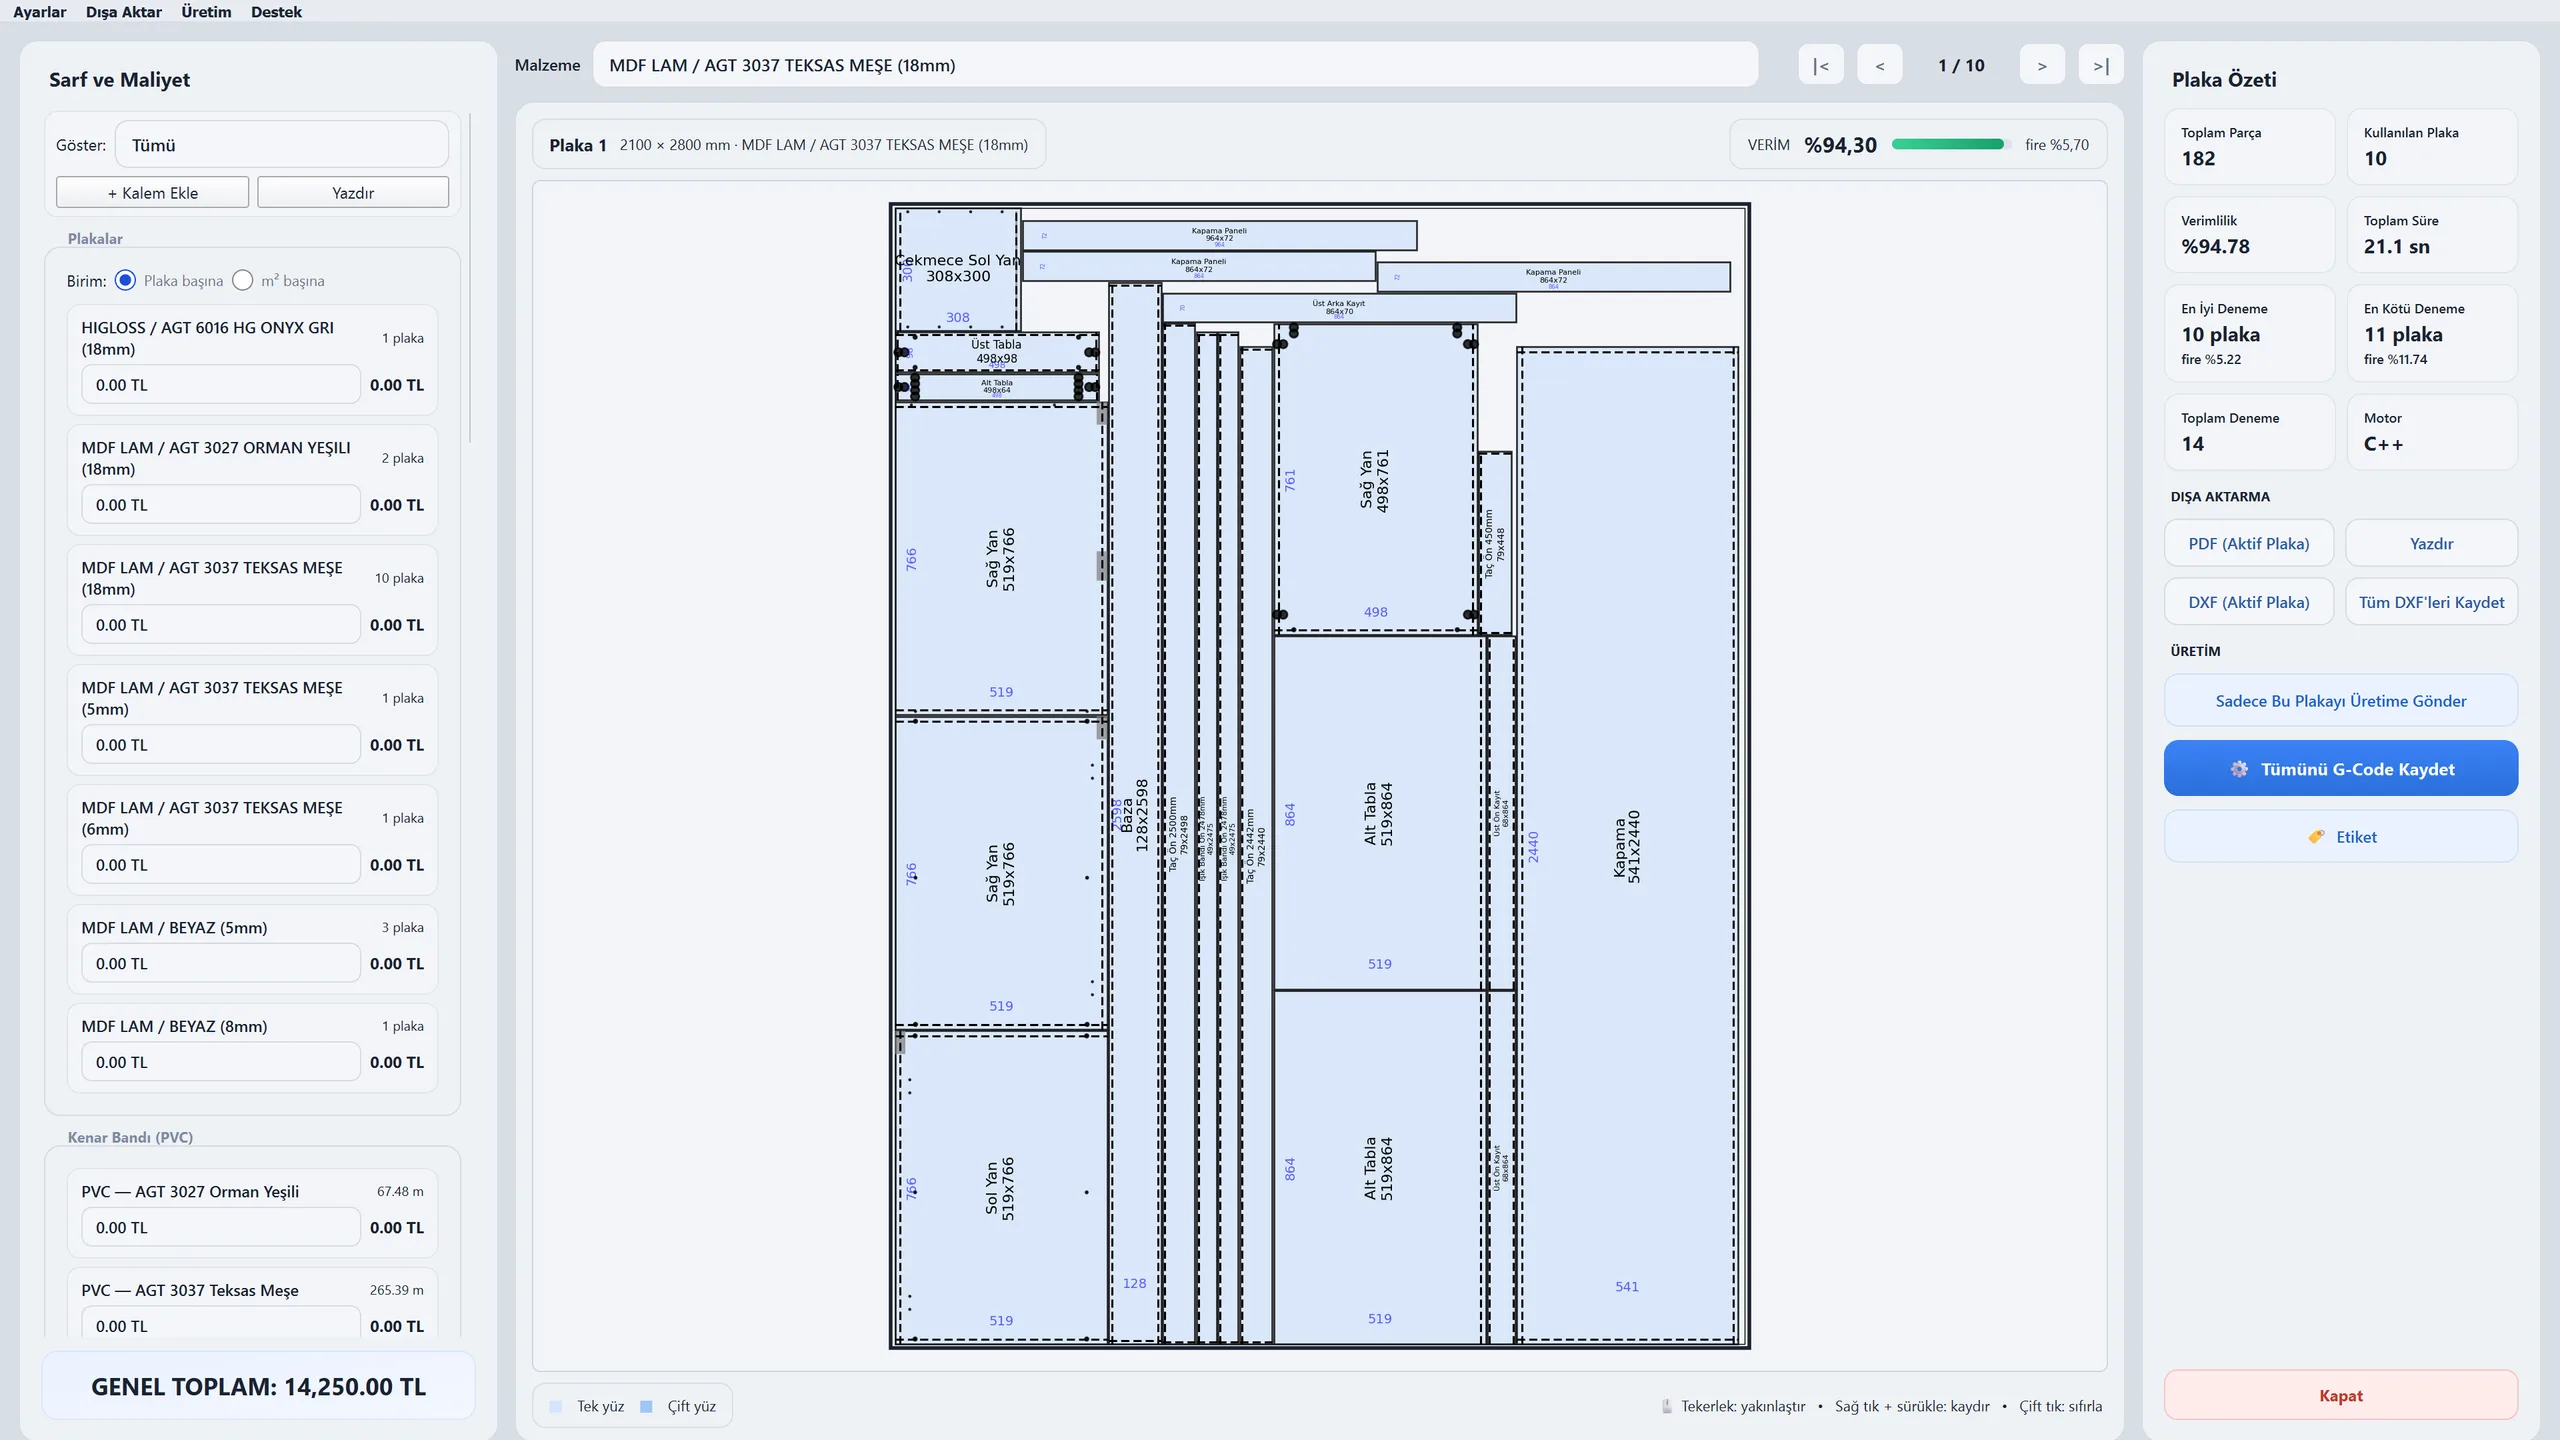
Task: Jump to last plate with >| button
Action: coord(2101,65)
